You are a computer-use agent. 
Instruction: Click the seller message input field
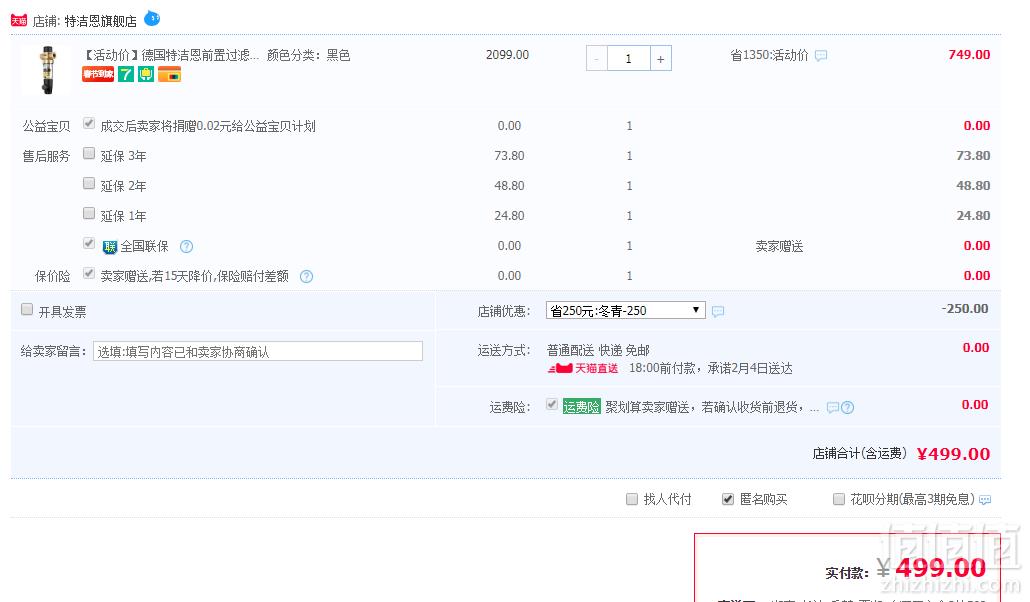pos(258,351)
